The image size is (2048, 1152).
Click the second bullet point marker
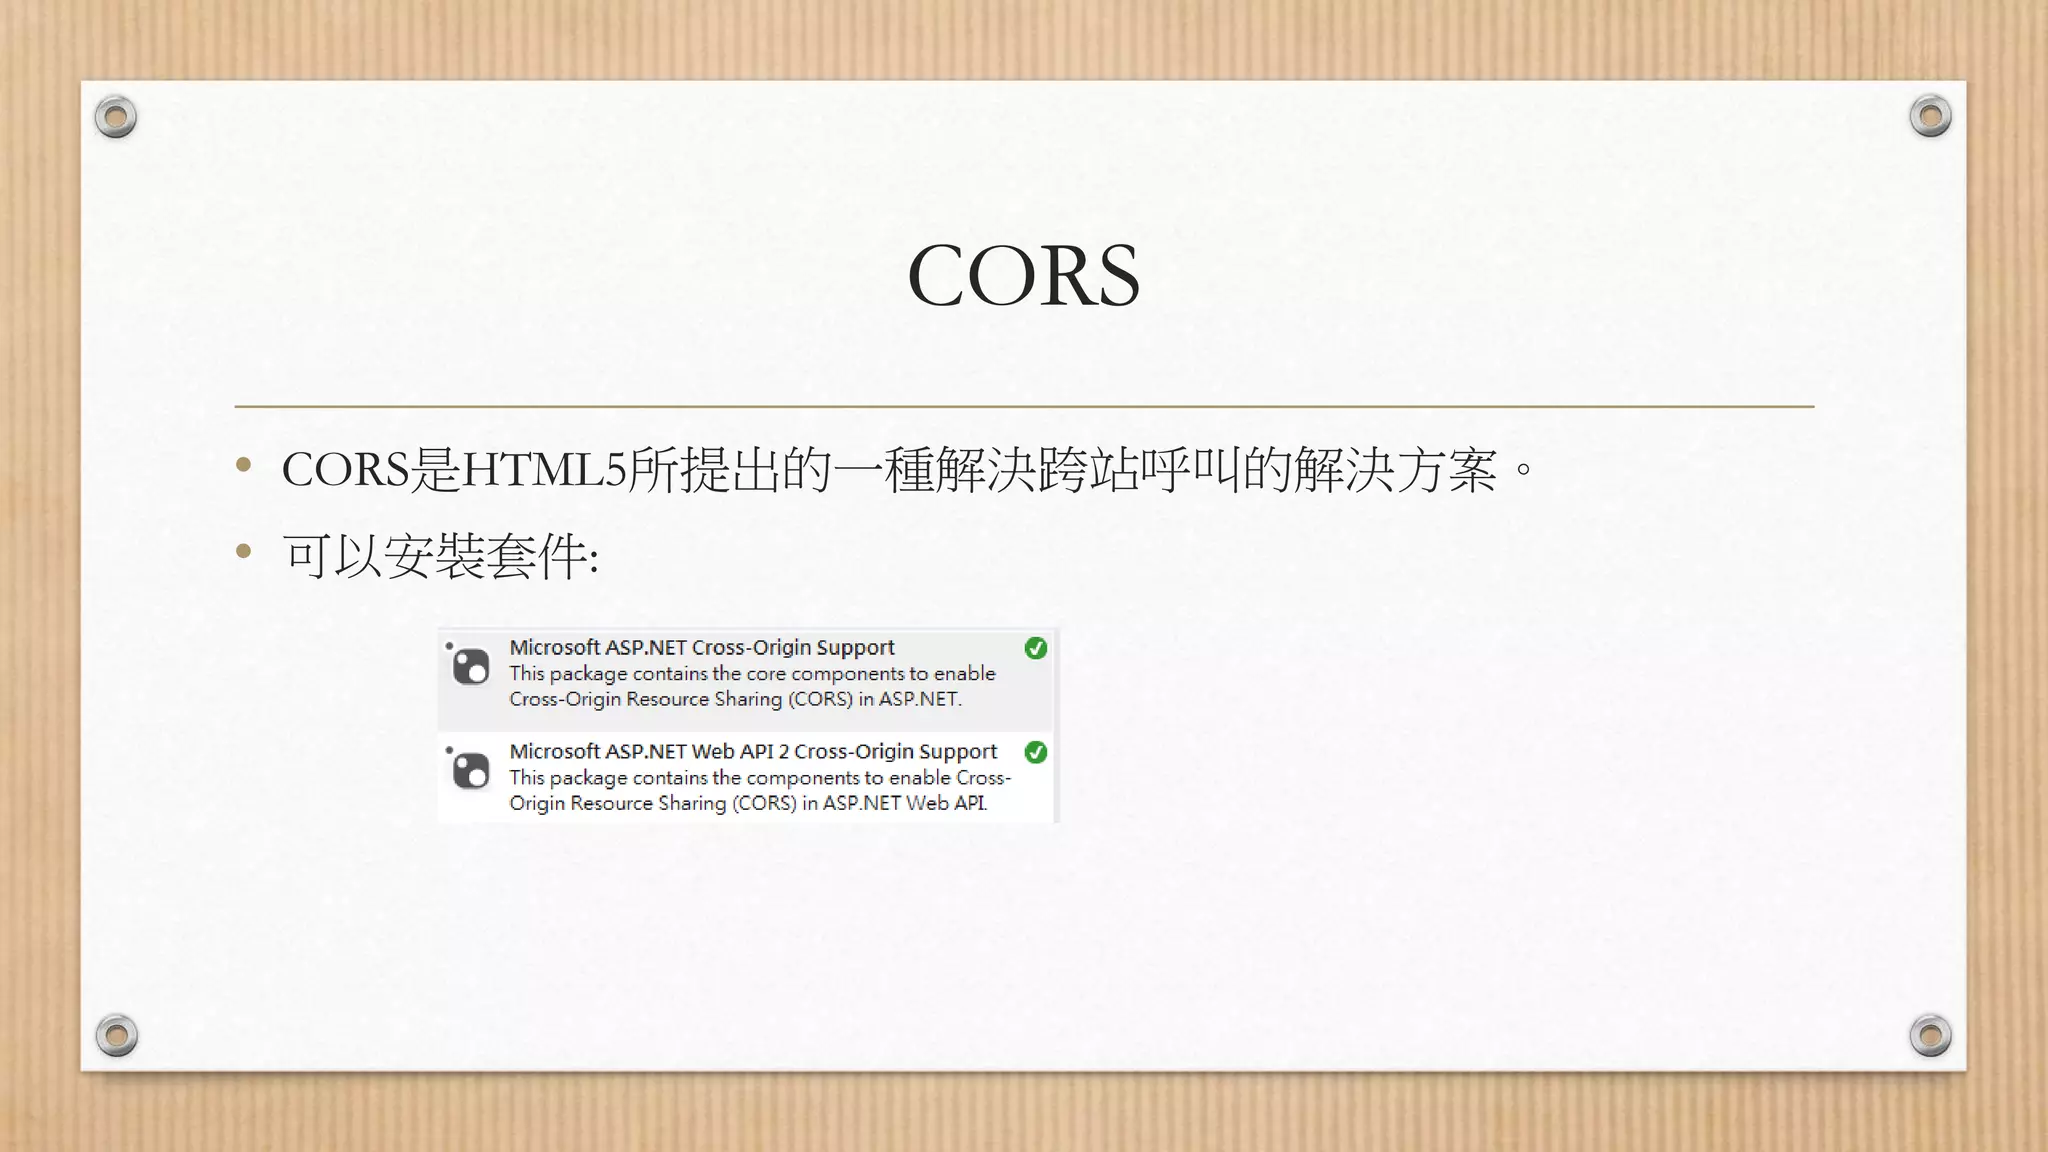(243, 551)
